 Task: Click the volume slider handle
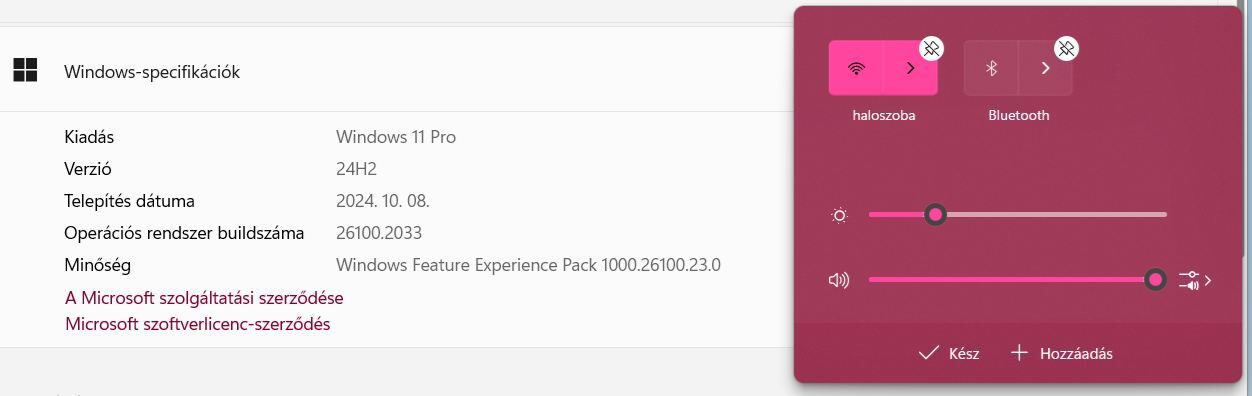pos(1156,280)
